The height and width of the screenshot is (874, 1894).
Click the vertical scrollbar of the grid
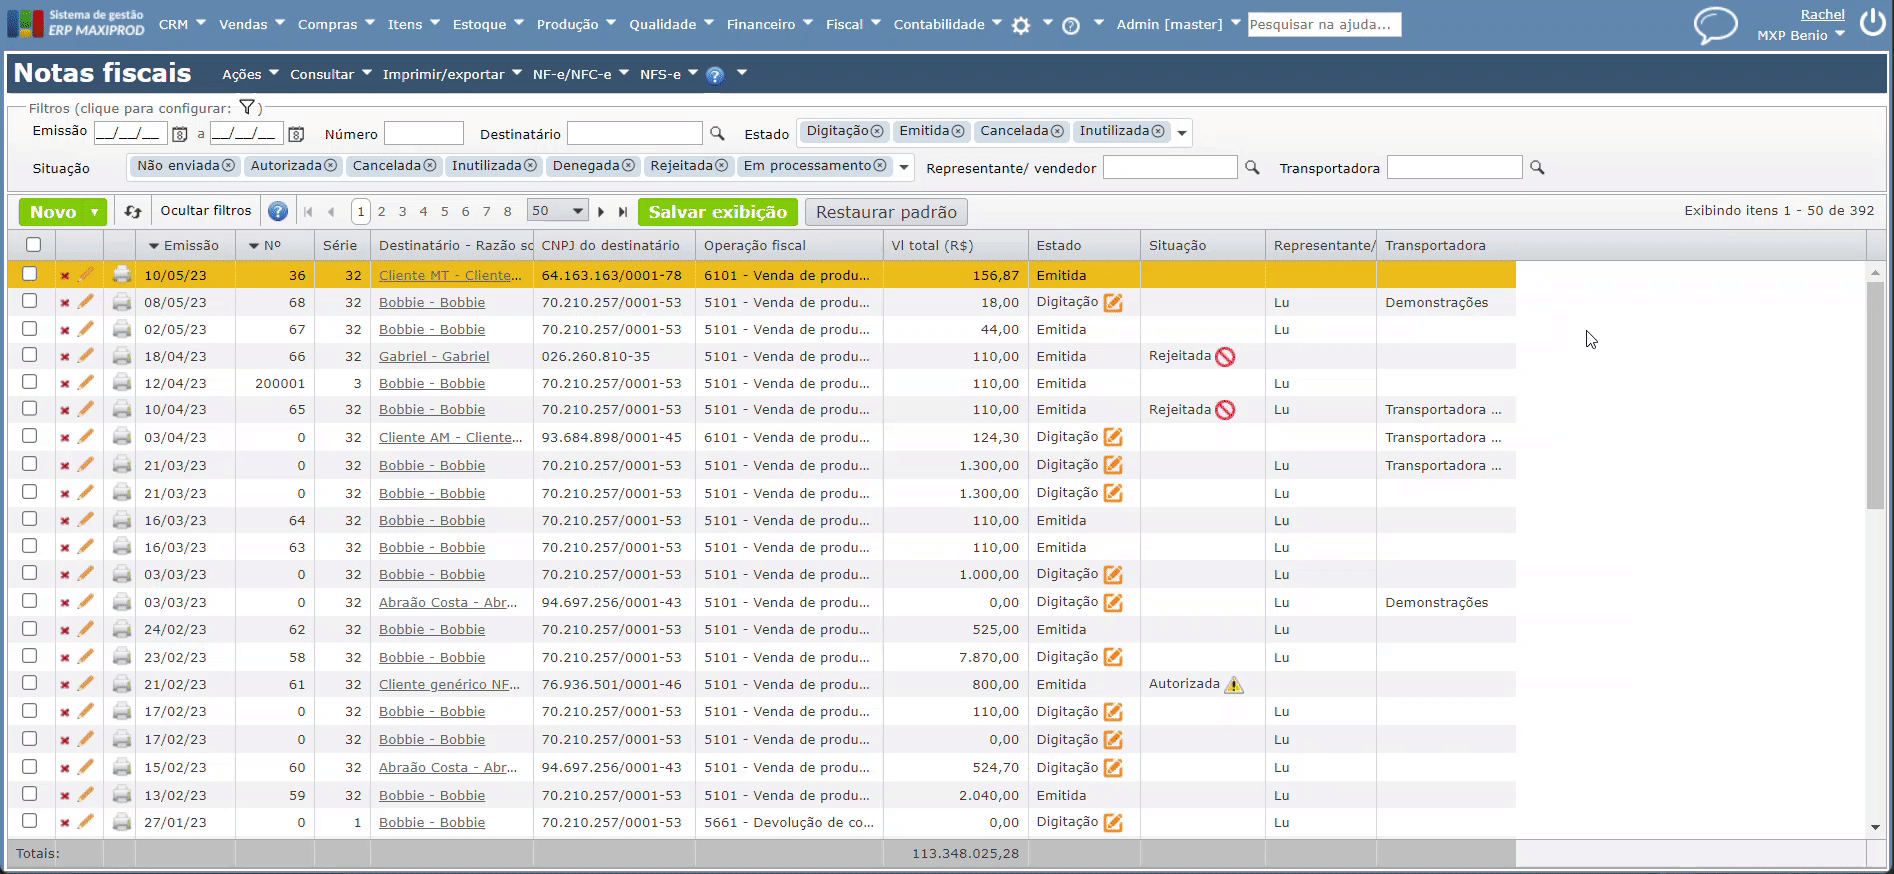(x=1875, y=396)
